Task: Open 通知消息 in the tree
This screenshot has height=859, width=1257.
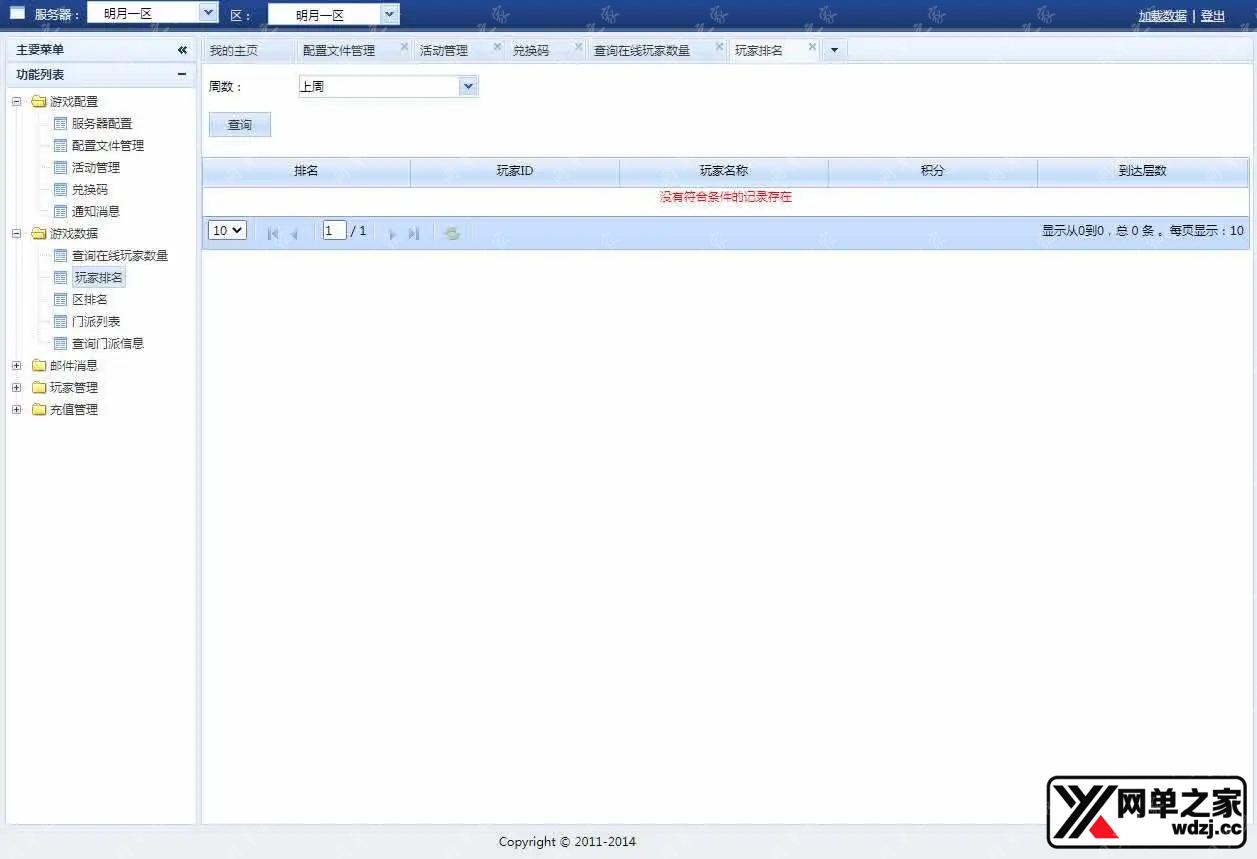Action: 96,211
